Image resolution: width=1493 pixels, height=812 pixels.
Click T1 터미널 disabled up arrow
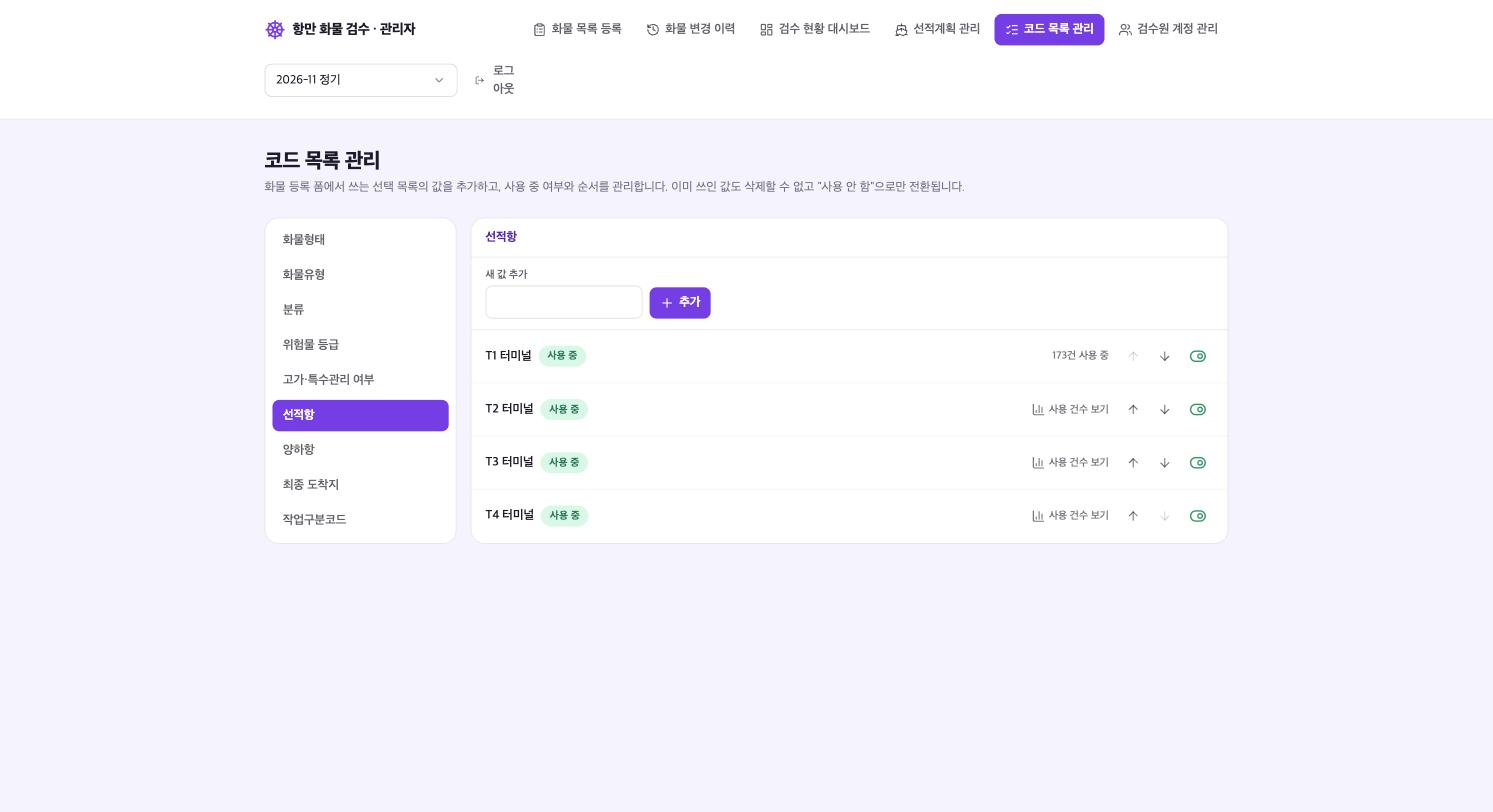coord(1133,356)
